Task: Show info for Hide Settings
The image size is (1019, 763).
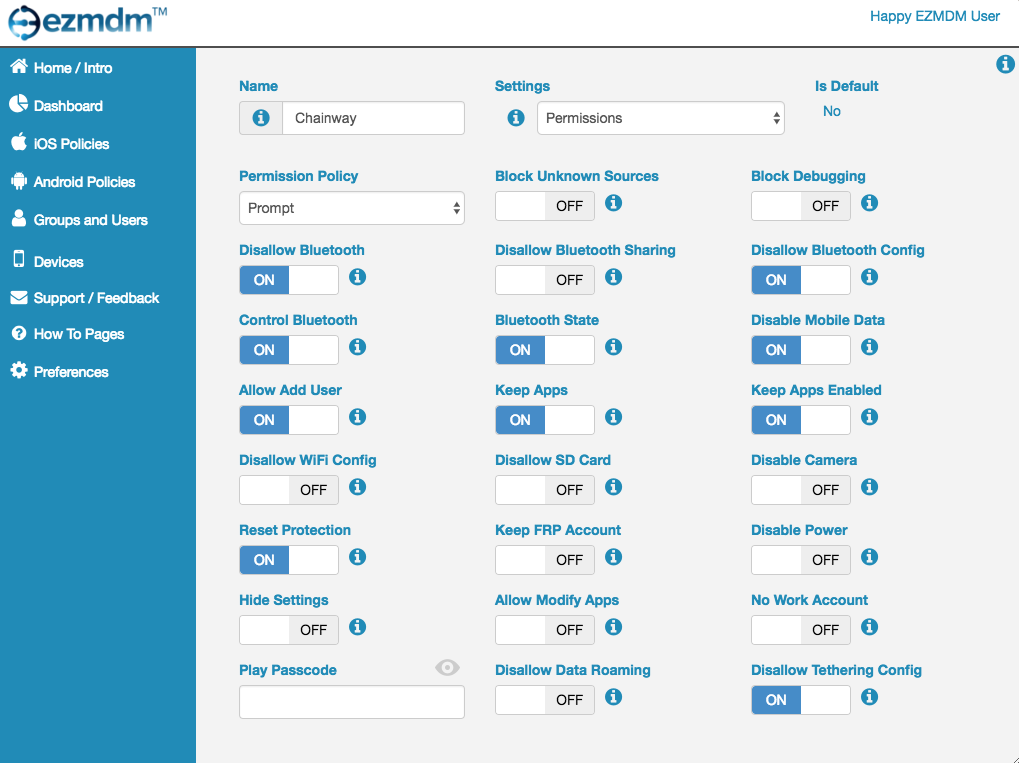Action: pos(357,627)
